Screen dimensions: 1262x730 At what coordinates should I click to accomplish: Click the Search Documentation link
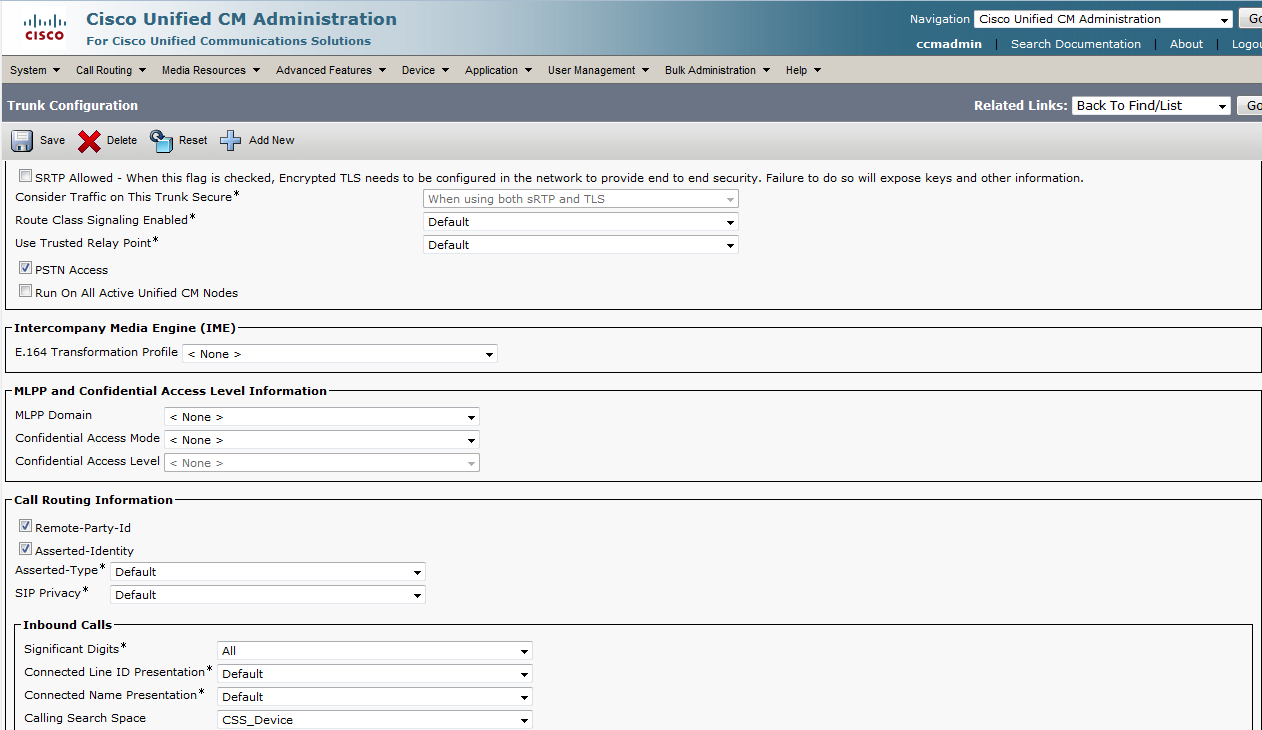pyautogui.click(x=1076, y=44)
